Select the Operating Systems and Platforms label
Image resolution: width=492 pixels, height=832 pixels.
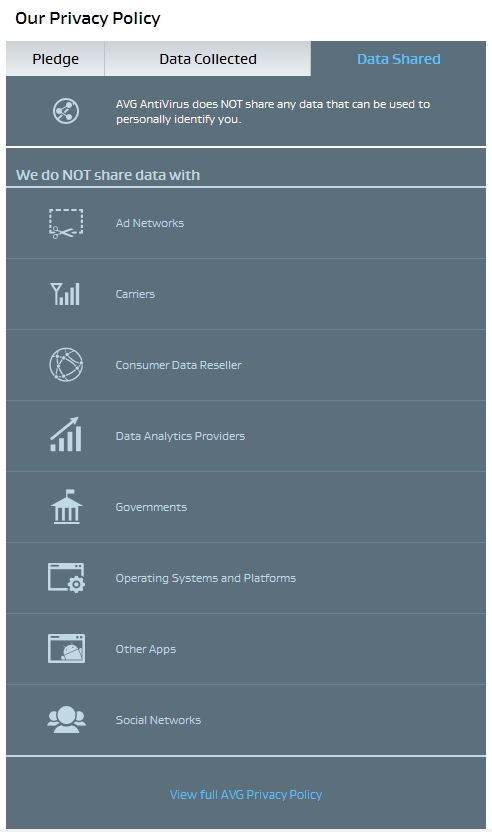click(x=205, y=578)
